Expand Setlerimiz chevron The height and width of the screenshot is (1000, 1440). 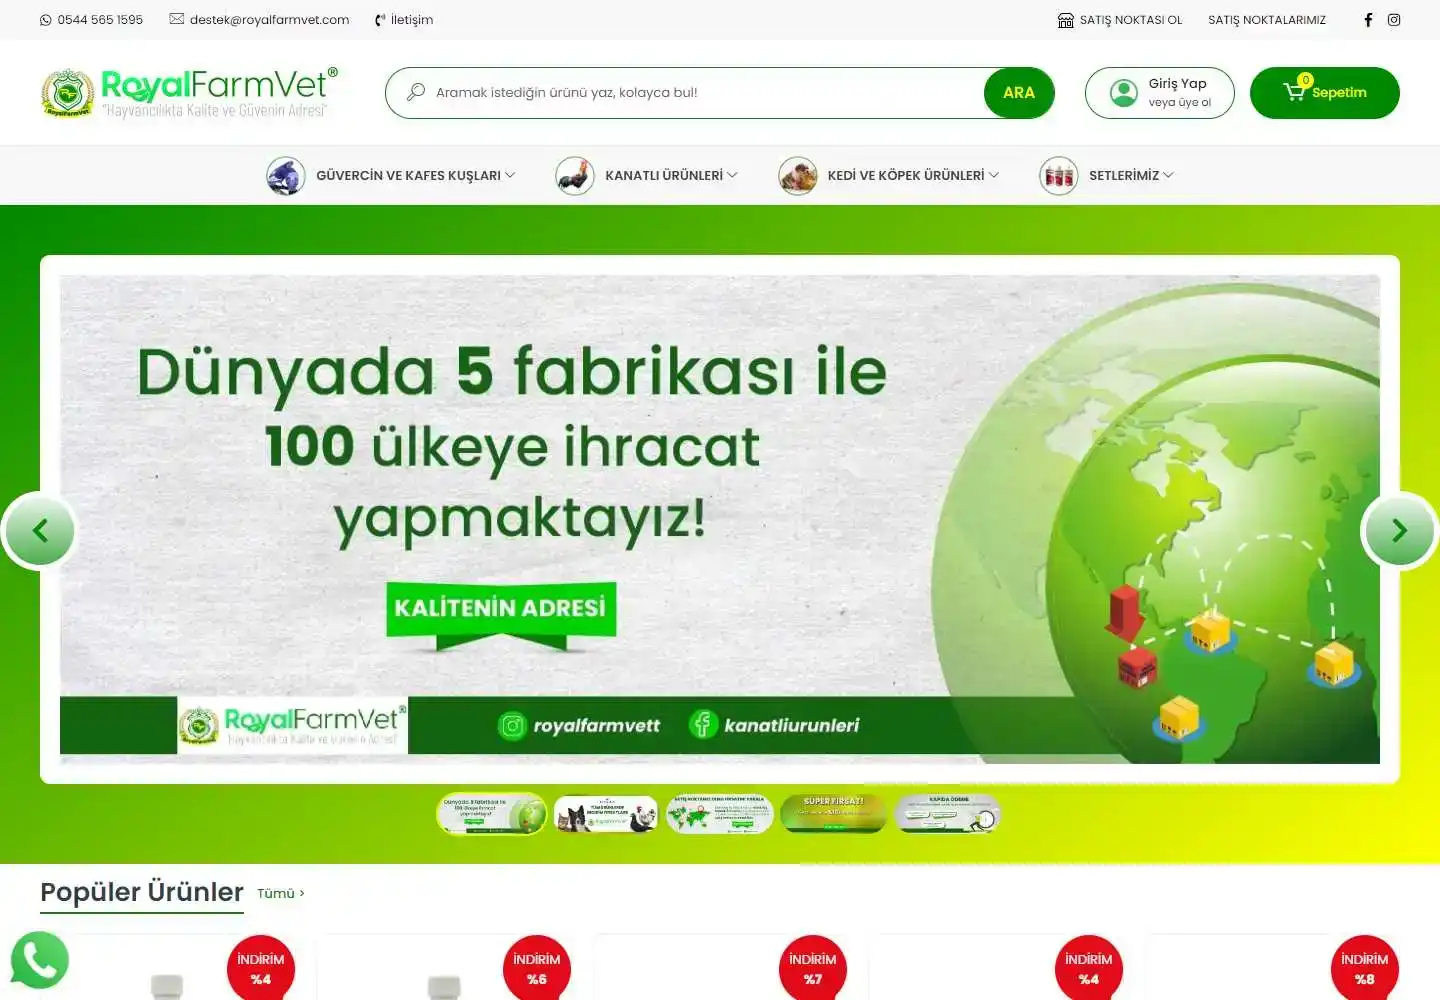1168,175
